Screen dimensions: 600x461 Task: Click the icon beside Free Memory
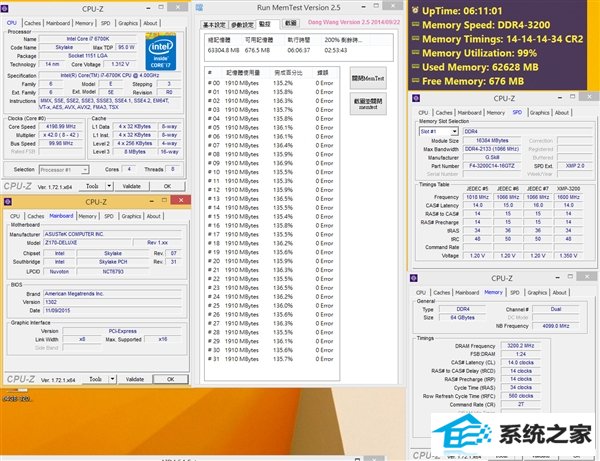point(415,81)
